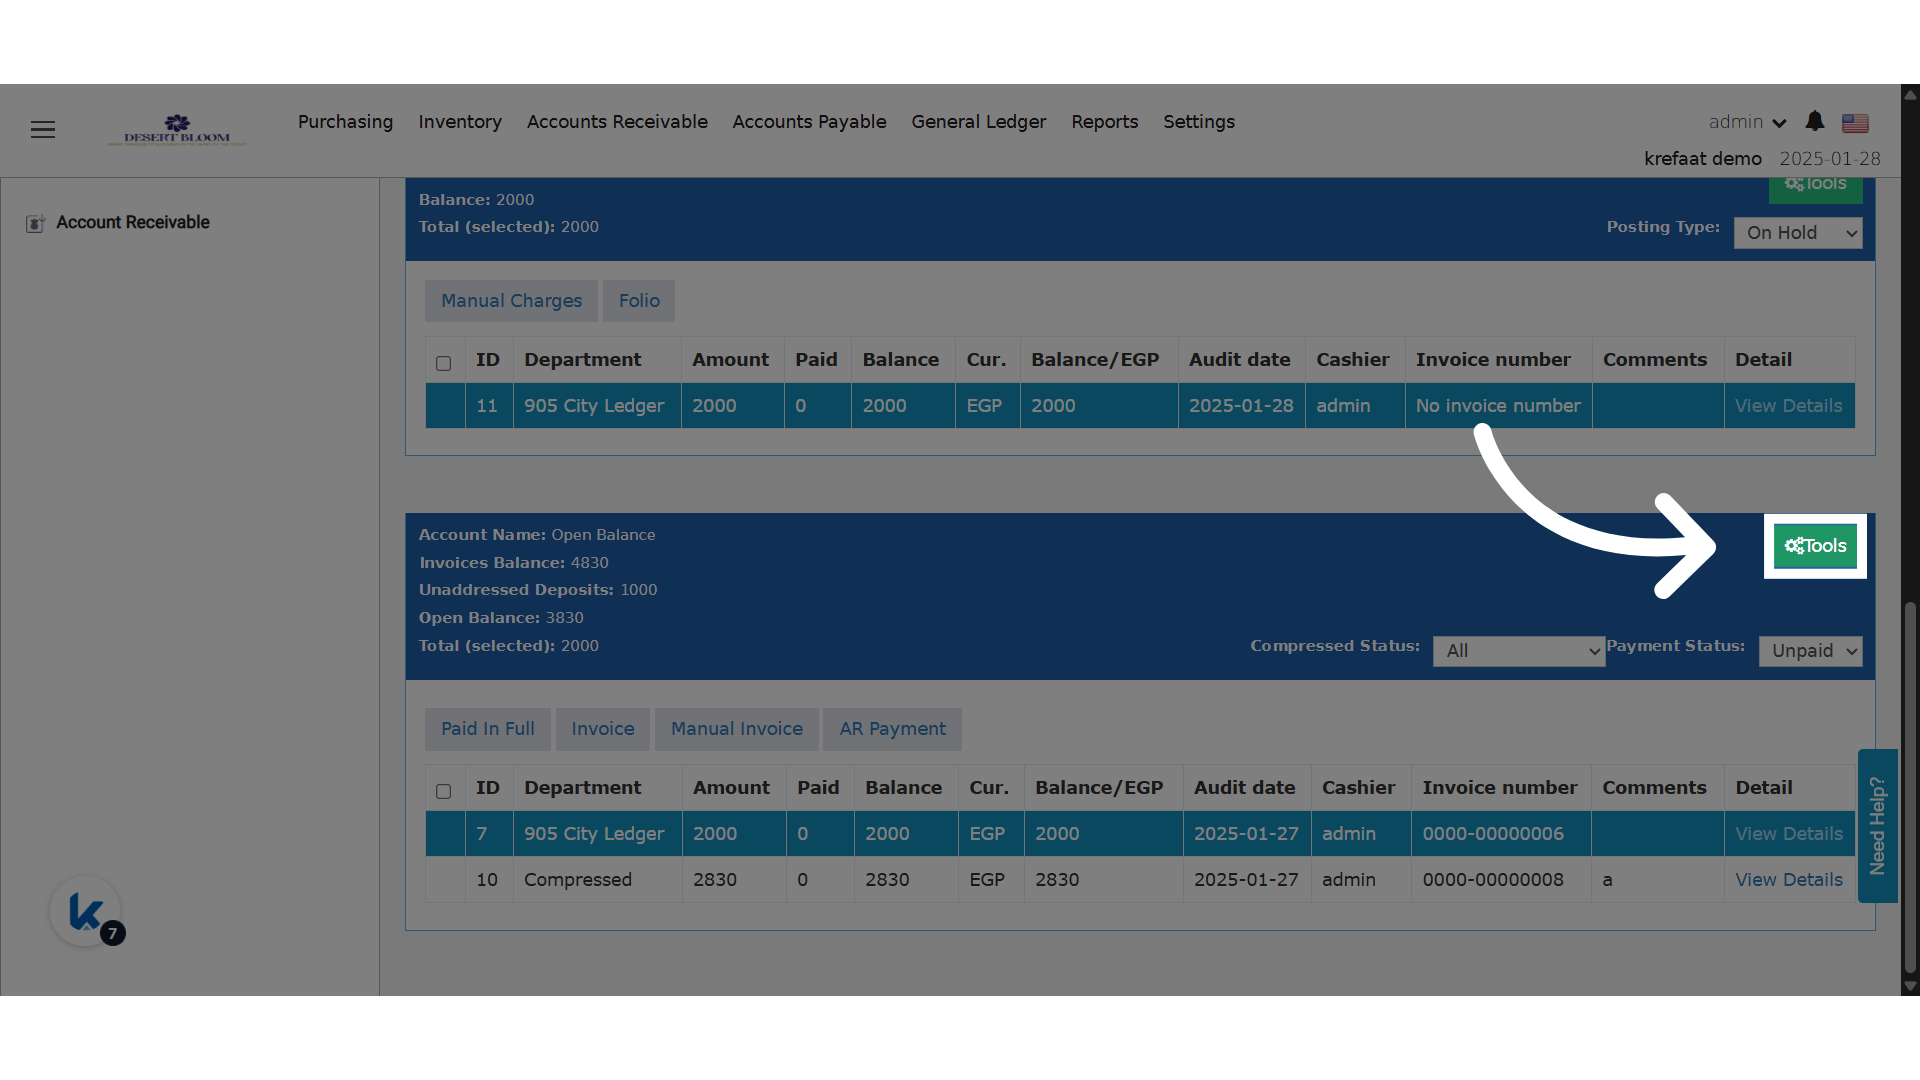The width and height of the screenshot is (1920, 1080).
Task: Select Account Receivable in the sidebar
Action: 133,223
